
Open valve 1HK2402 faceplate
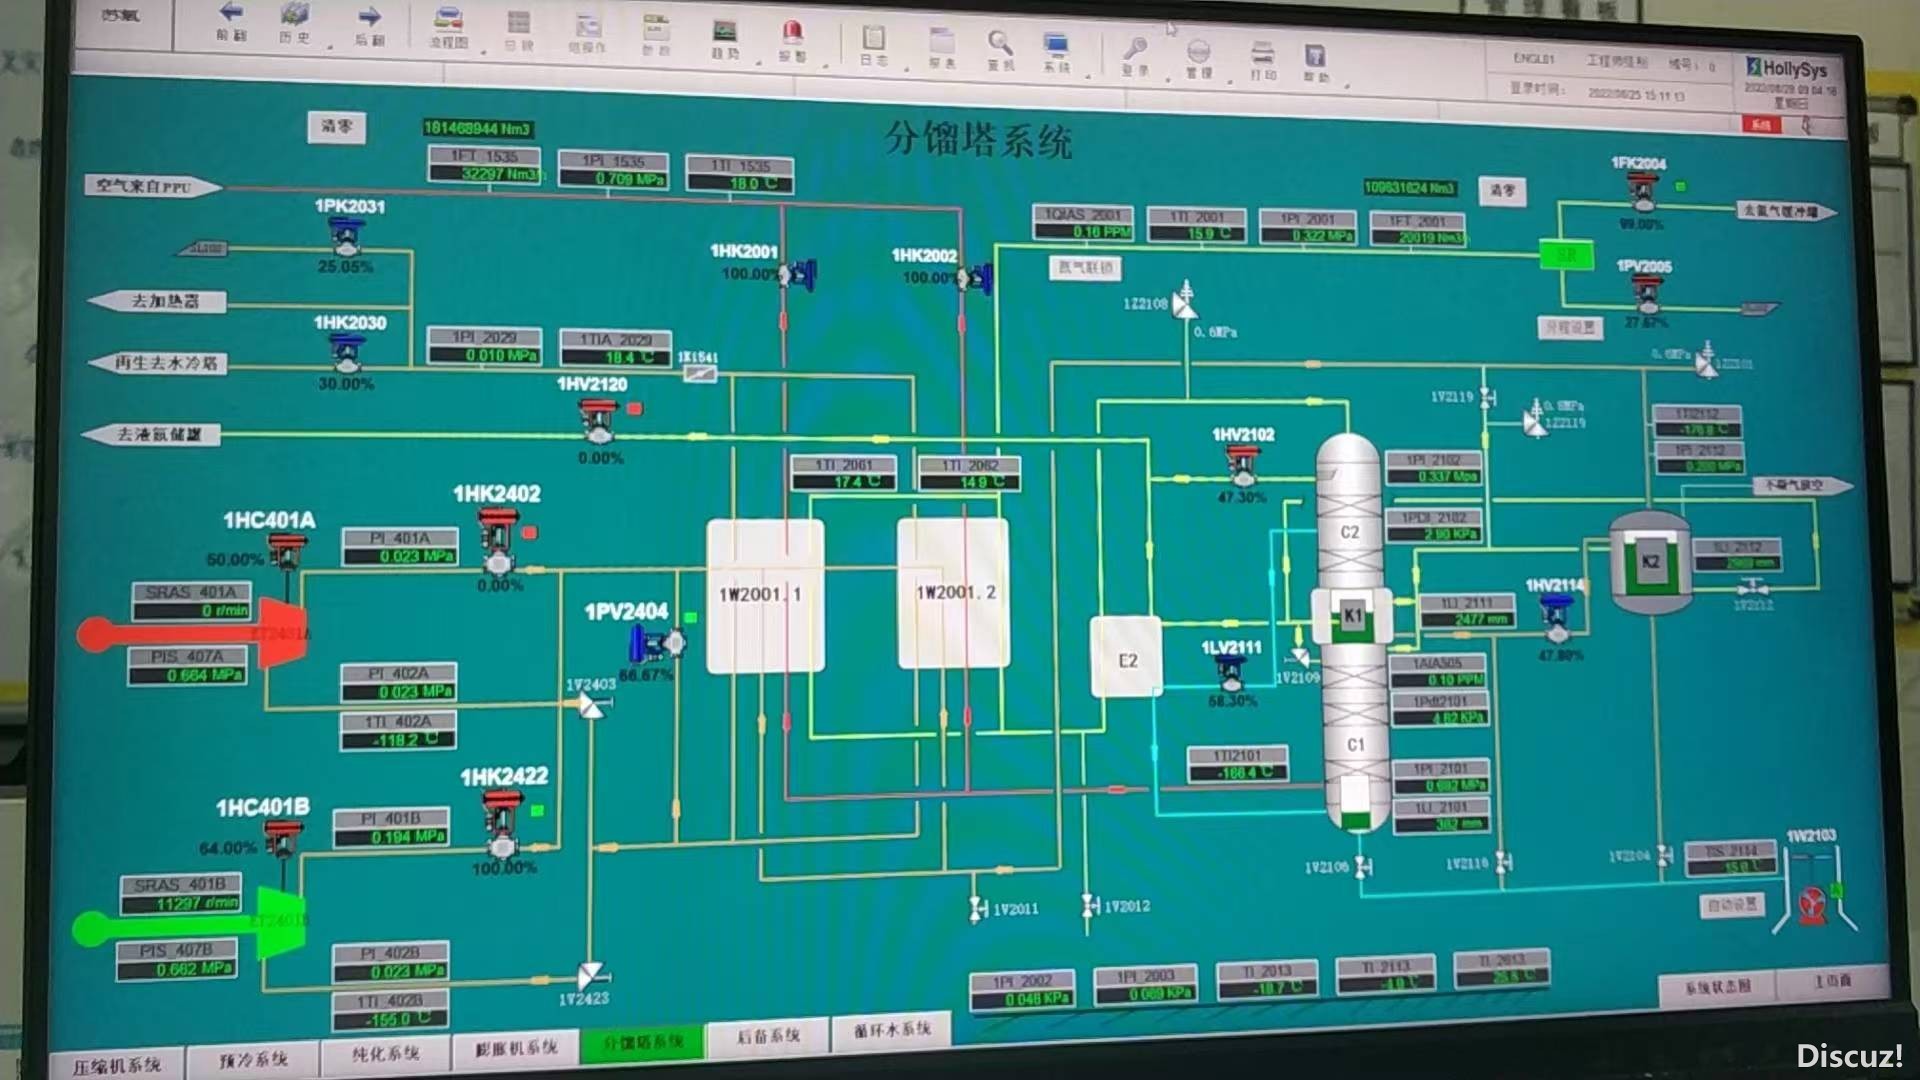point(498,541)
